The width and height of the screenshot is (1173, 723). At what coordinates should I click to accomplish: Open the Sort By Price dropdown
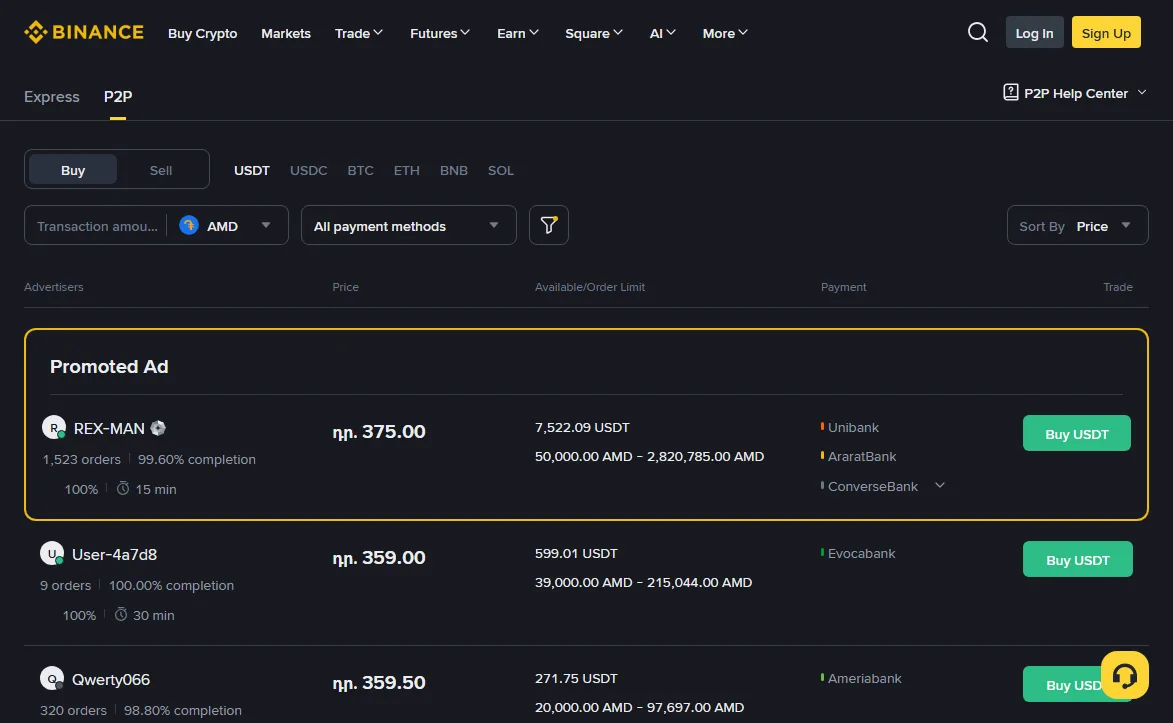tap(1077, 225)
